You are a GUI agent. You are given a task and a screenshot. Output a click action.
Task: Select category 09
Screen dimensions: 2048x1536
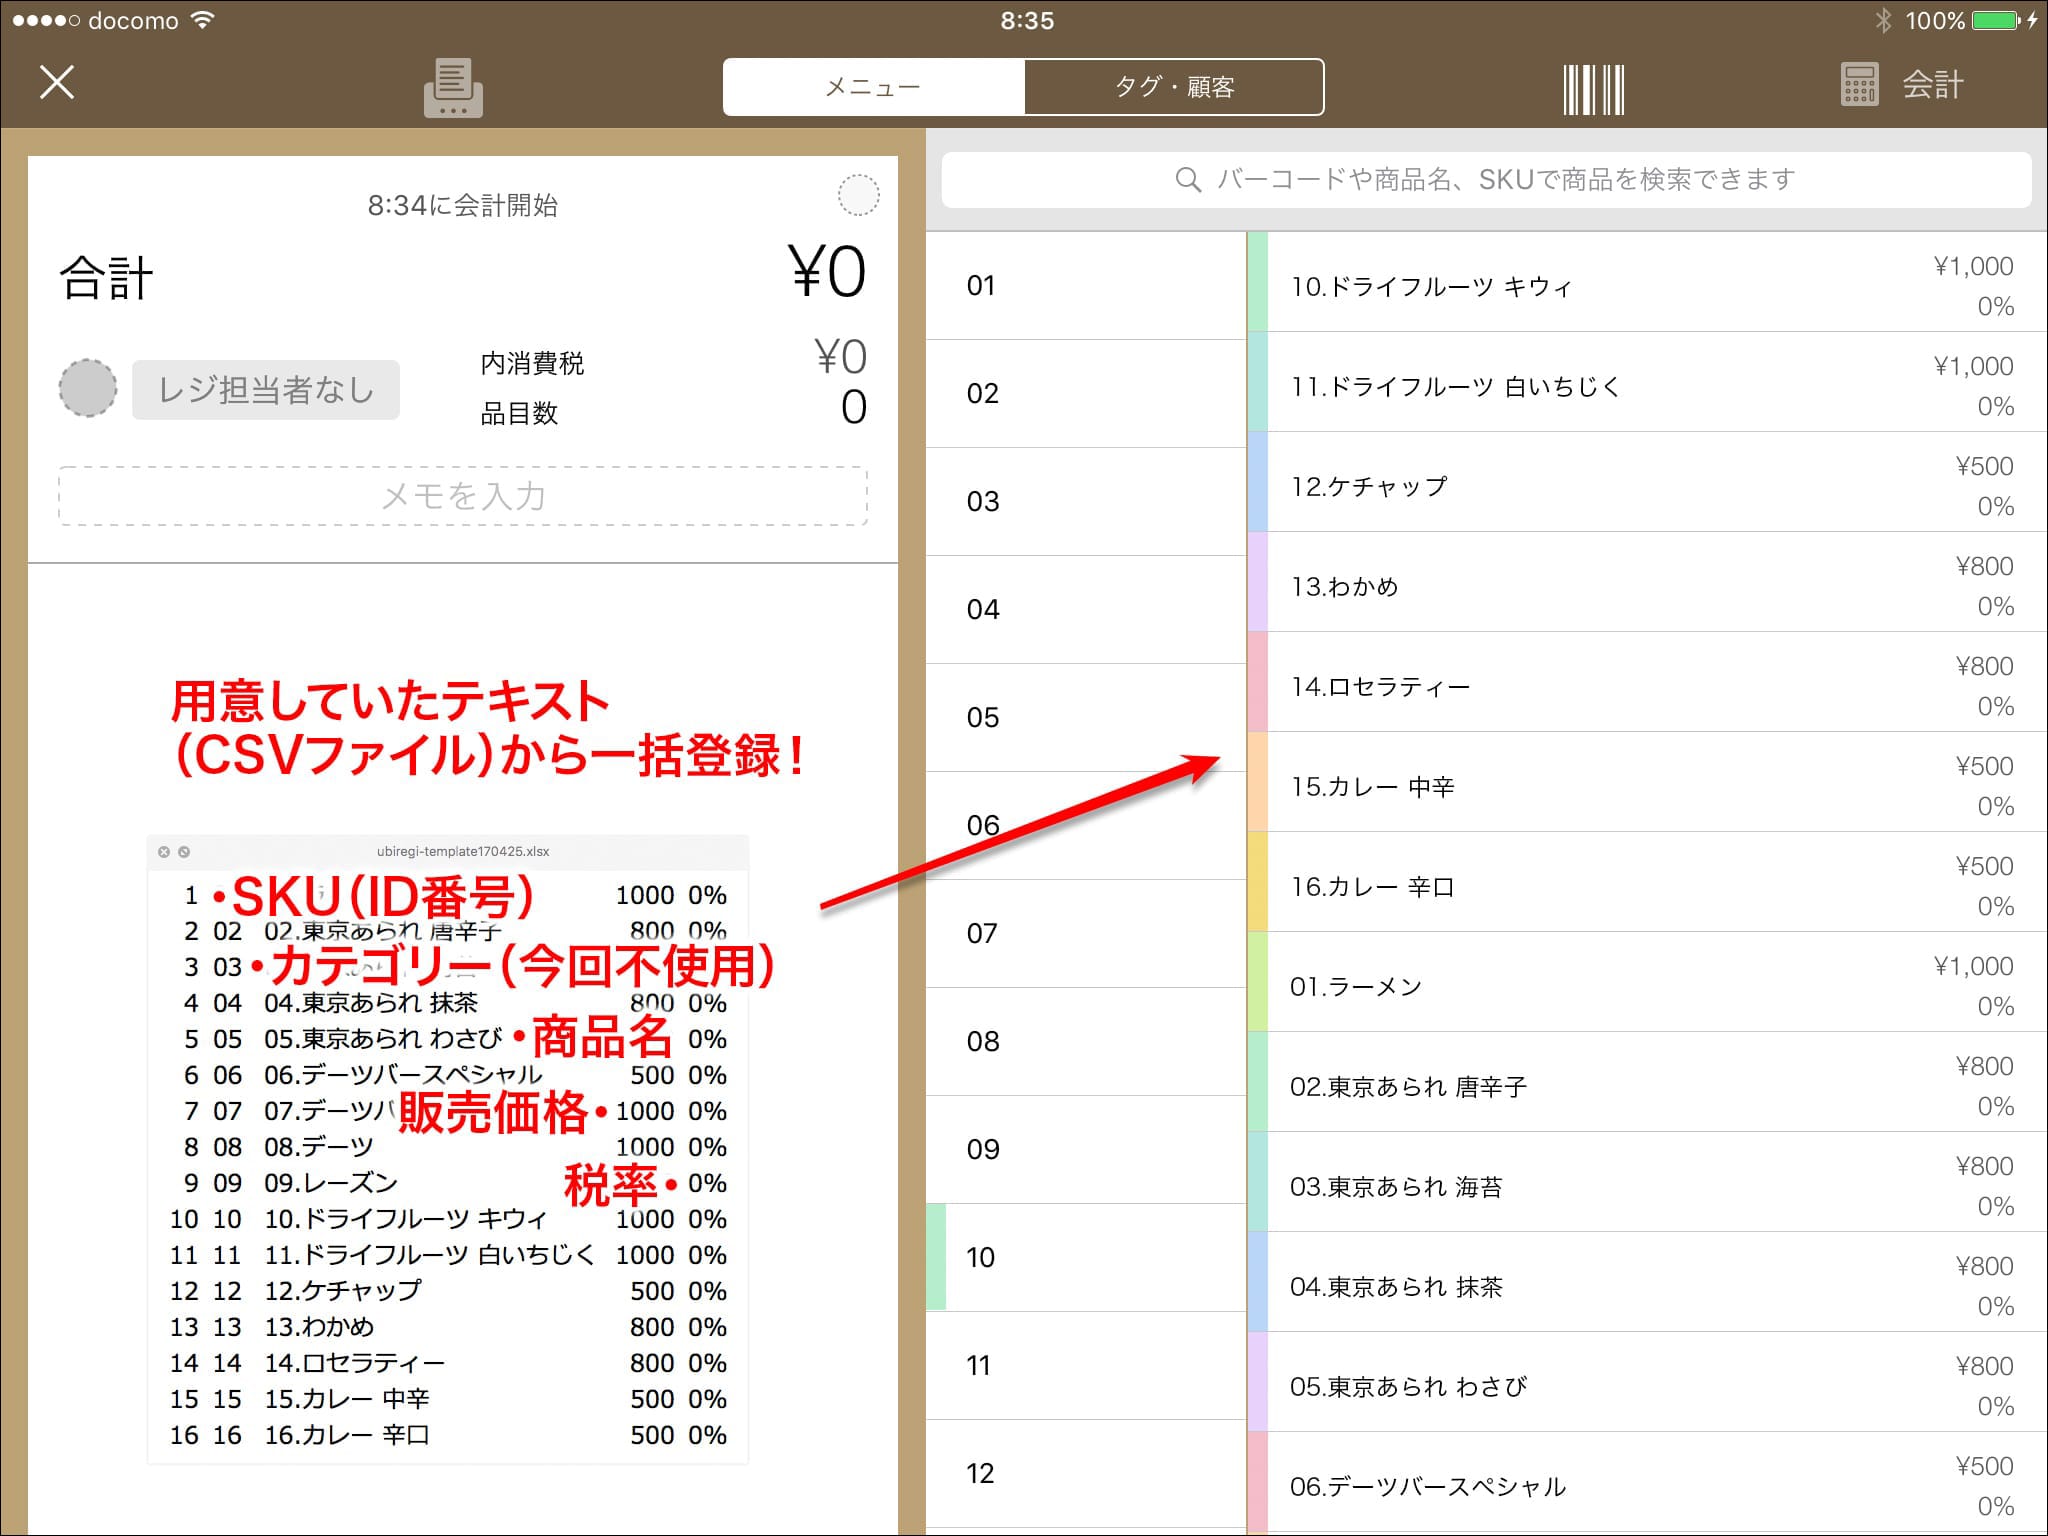(x=1086, y=1150)
